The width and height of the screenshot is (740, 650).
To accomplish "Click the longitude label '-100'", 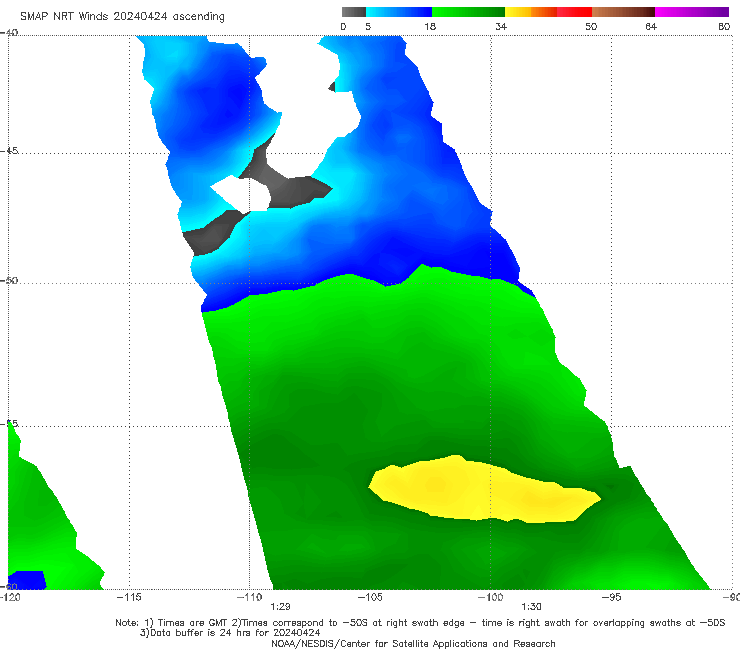I will pyautogui.click(x=490, y=597).
